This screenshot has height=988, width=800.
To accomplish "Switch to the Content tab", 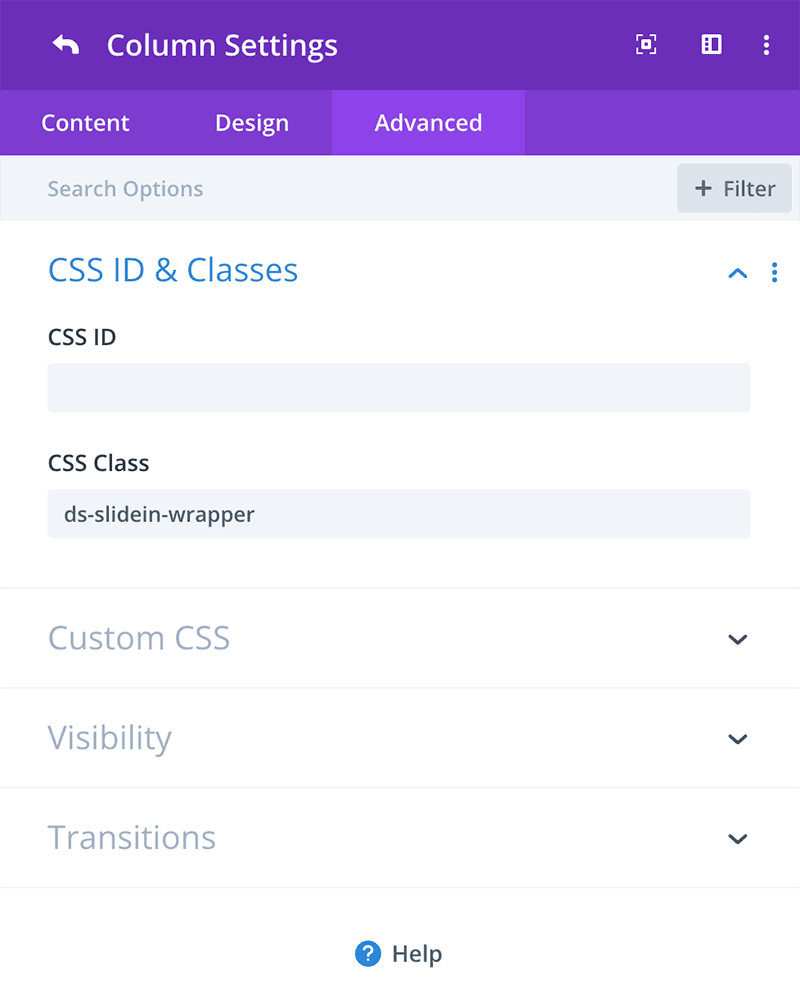I will [x=85, y=122].
